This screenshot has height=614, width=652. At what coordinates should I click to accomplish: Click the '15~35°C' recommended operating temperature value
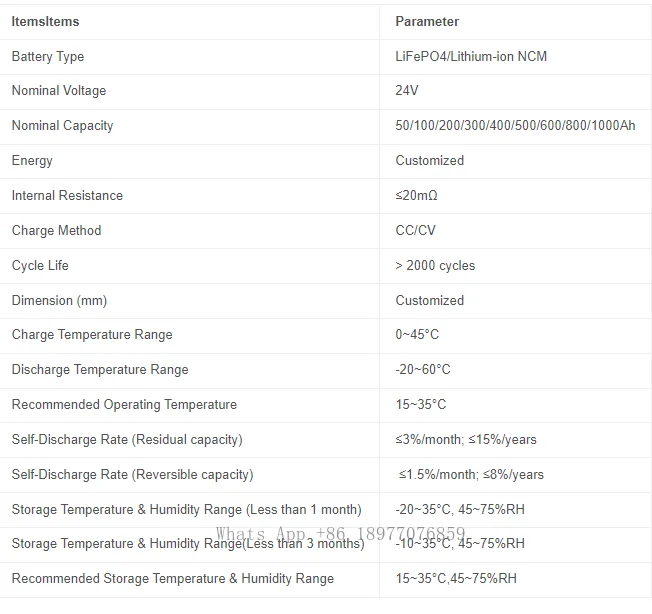tap(421, 404)
